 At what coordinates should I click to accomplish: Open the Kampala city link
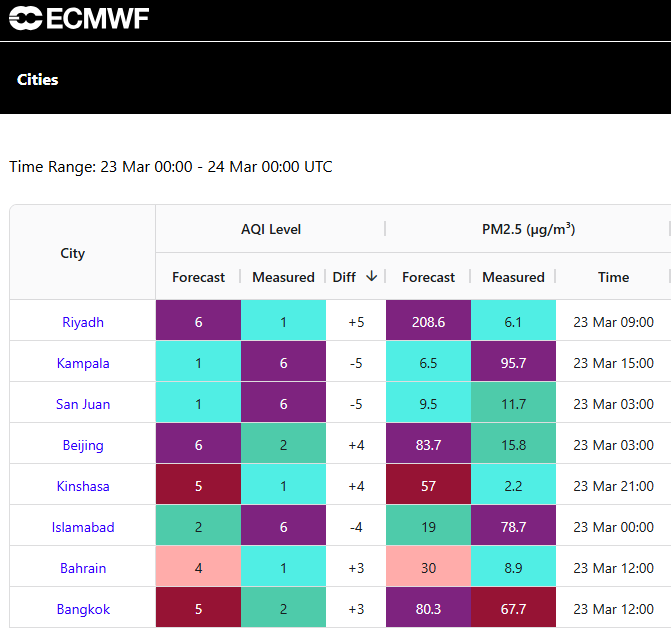(x=83, y=363)
